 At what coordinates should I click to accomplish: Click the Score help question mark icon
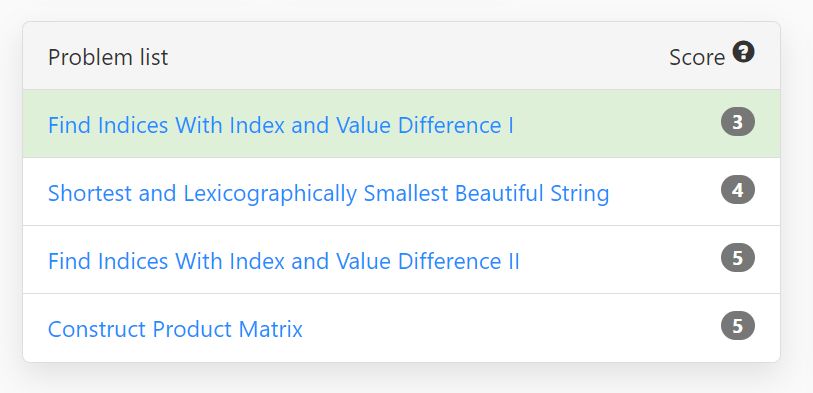[744, 52]
